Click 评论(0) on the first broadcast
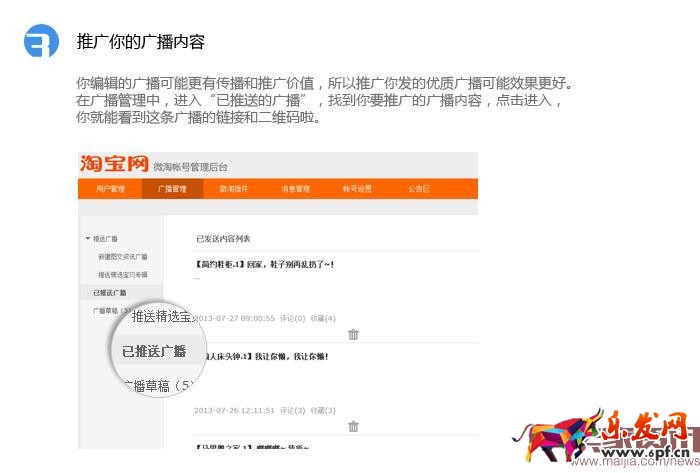 [293, 318]
